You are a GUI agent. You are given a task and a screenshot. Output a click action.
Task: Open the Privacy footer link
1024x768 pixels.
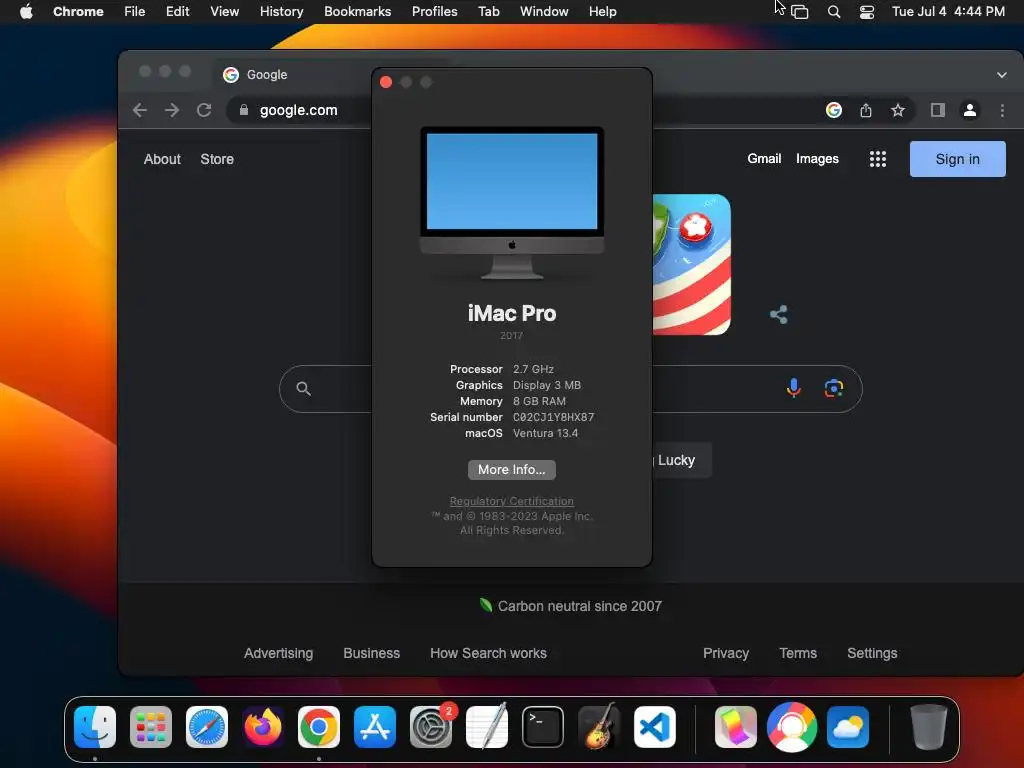(726, 653)
